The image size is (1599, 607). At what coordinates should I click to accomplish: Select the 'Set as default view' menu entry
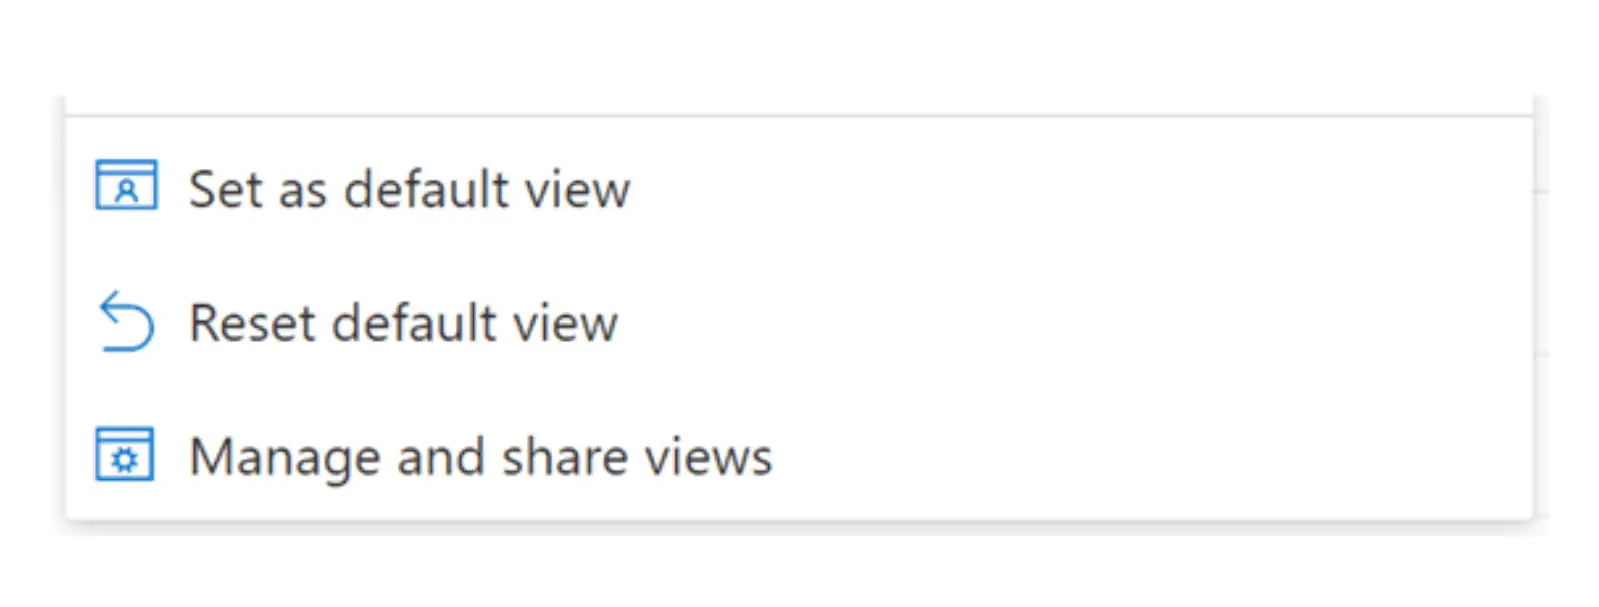click(x=799, y=187)
